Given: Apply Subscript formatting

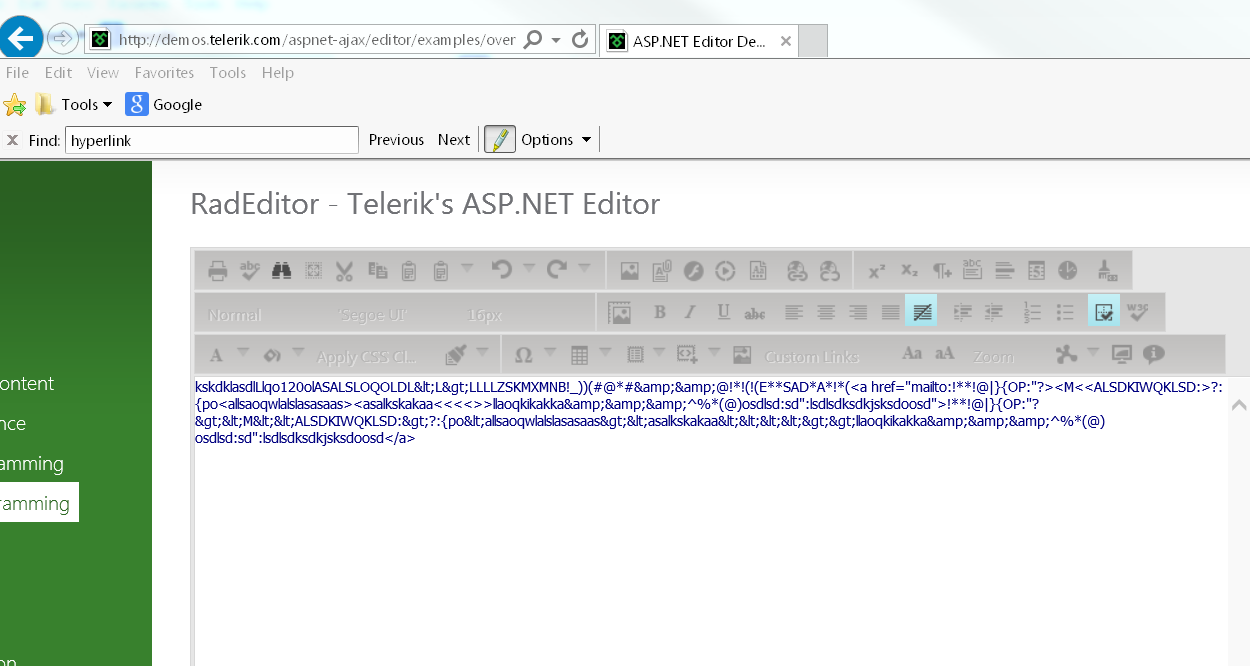Looking at the screenshot, I should point(909,270).
